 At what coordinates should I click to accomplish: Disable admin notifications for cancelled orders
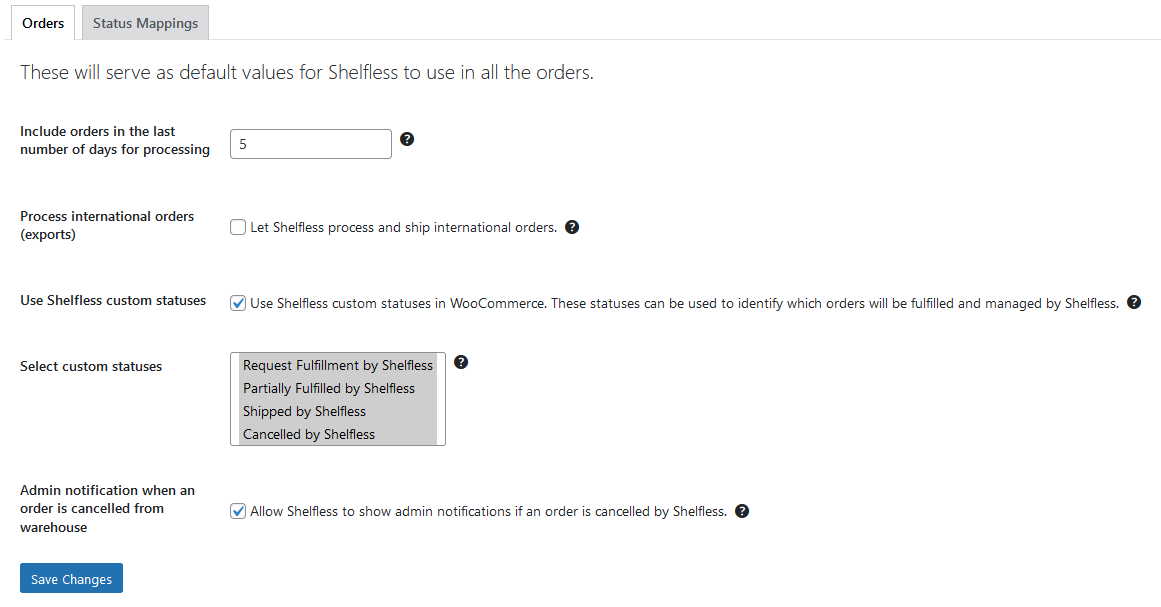pos(238,511)
